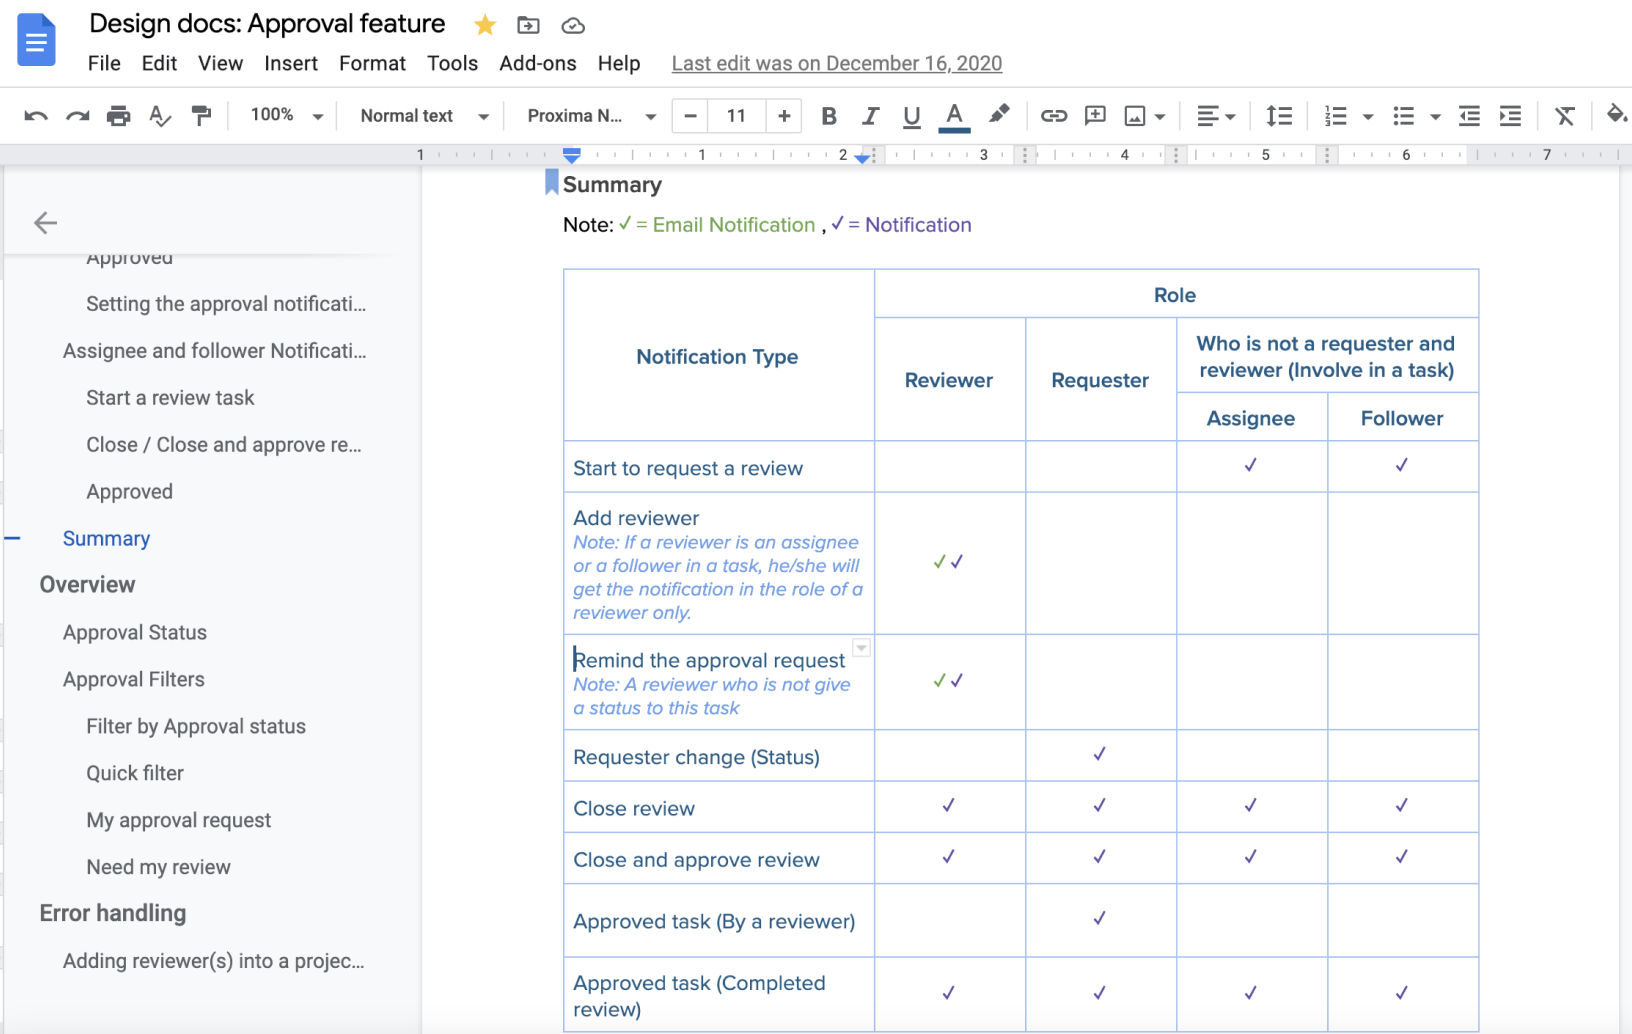Go to Approval Filters outline heading
Viewport: 1632px width, 1034px height.
(x=134, y=679)
